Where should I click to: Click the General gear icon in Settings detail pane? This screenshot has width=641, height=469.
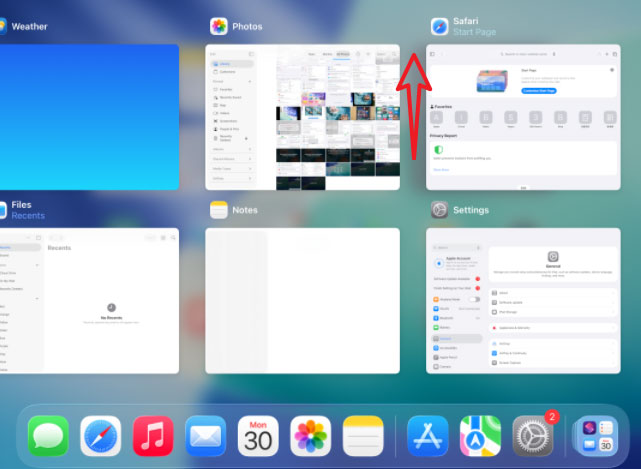tap(553, 257)
